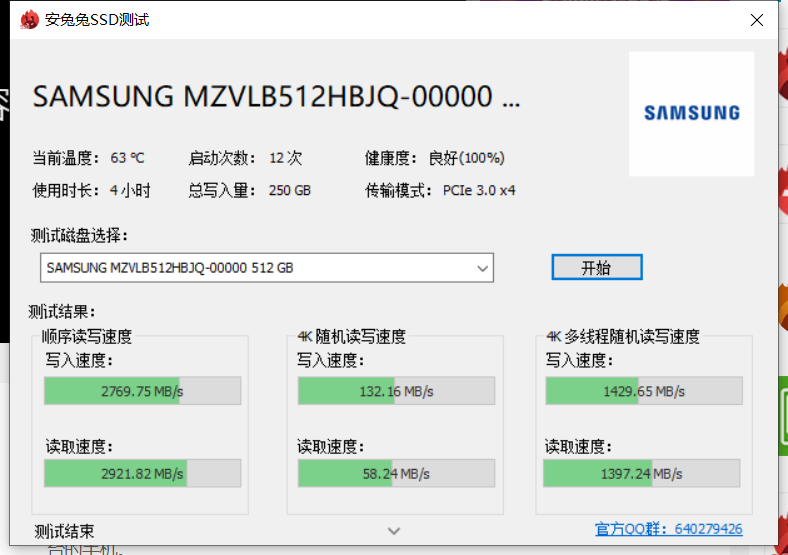Click the Samsung brand logo
Viewport: 788px width, 555px height.
point(691,113)
